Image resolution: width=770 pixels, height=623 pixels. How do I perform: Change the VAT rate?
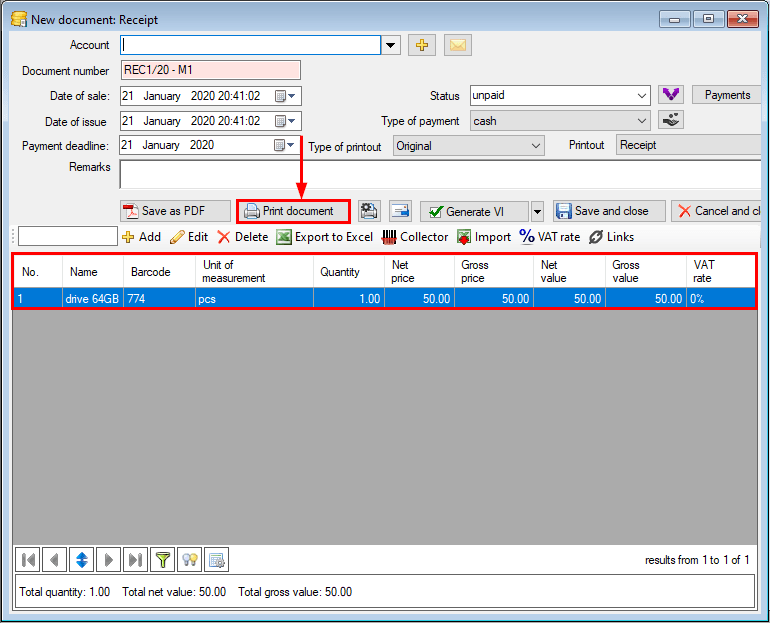click(550, 237)
